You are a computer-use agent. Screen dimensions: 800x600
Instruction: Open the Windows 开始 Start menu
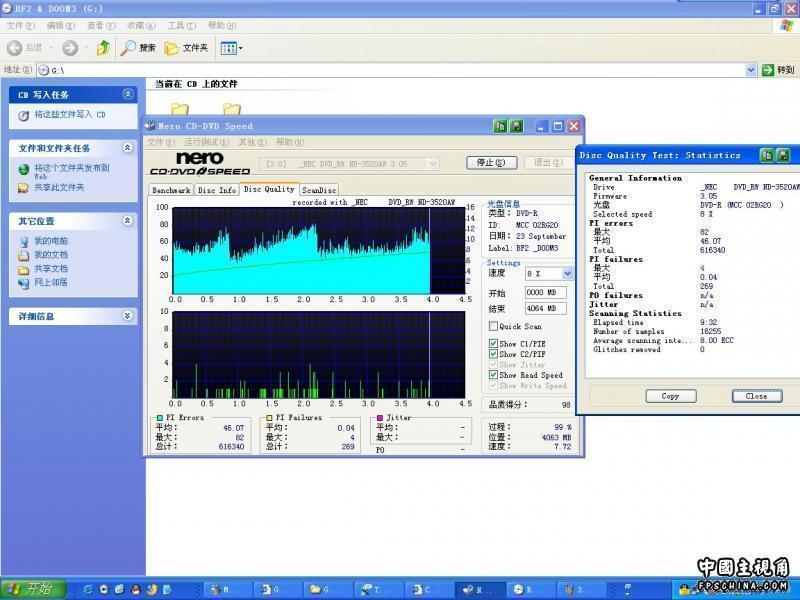32,589
